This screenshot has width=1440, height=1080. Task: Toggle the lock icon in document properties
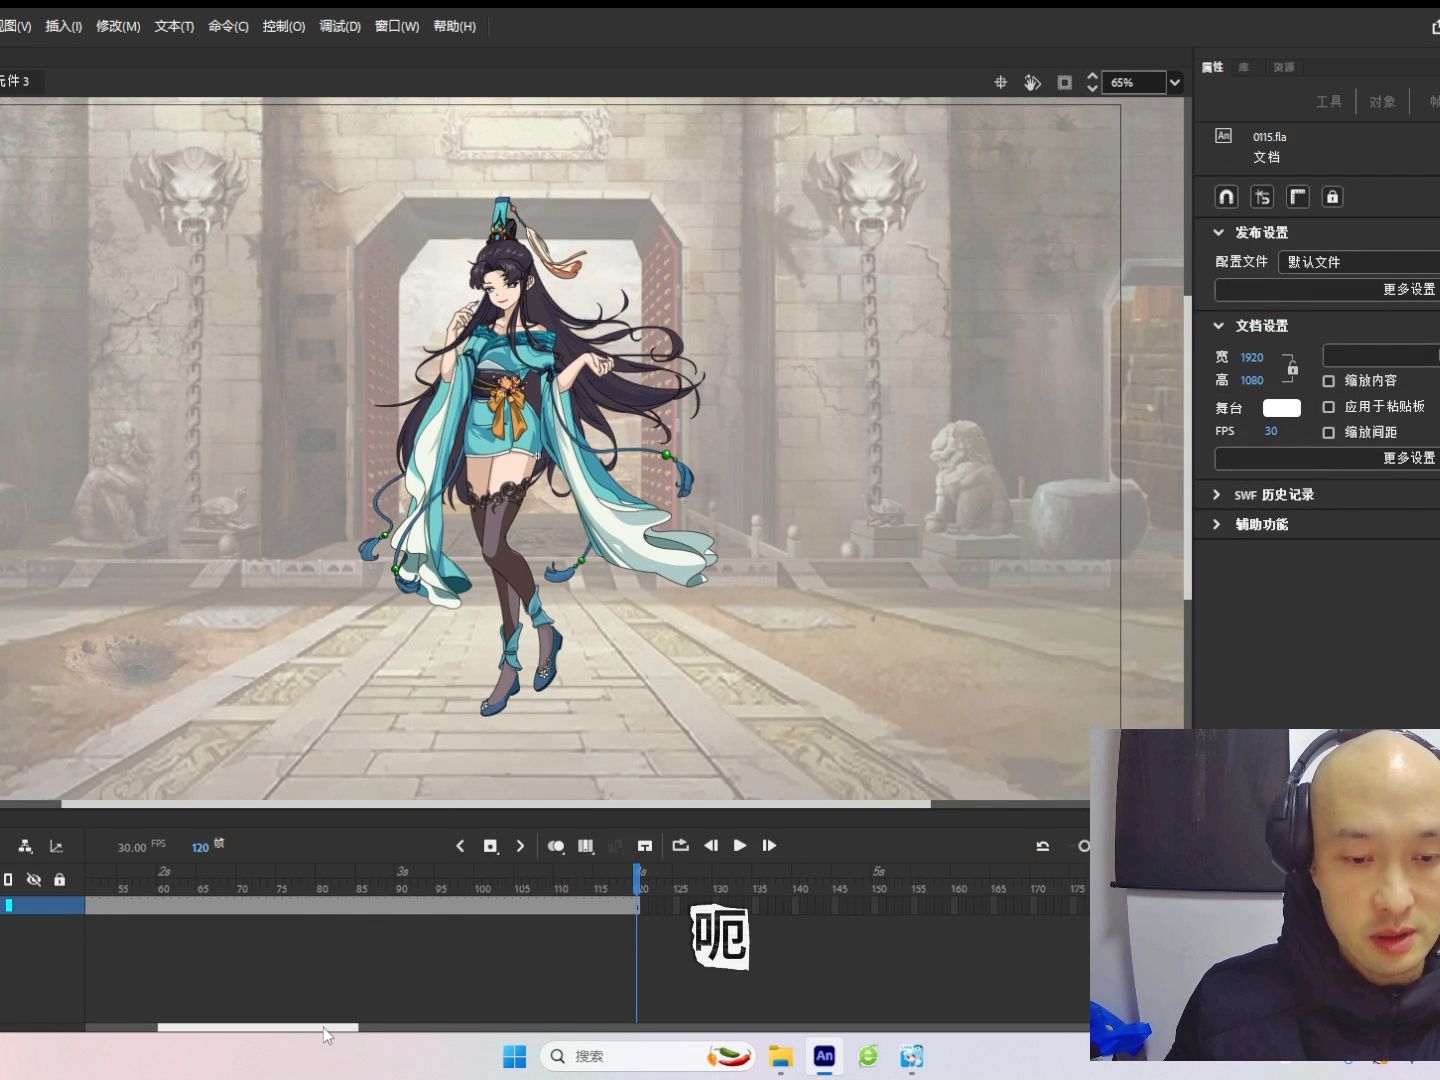pyautogui.click(x=1332, y=197)
